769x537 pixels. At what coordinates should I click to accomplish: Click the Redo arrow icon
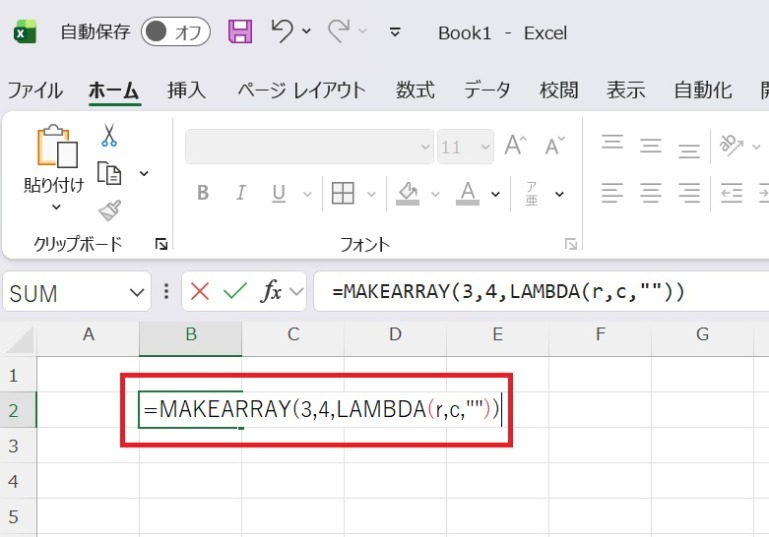point(339,31)
